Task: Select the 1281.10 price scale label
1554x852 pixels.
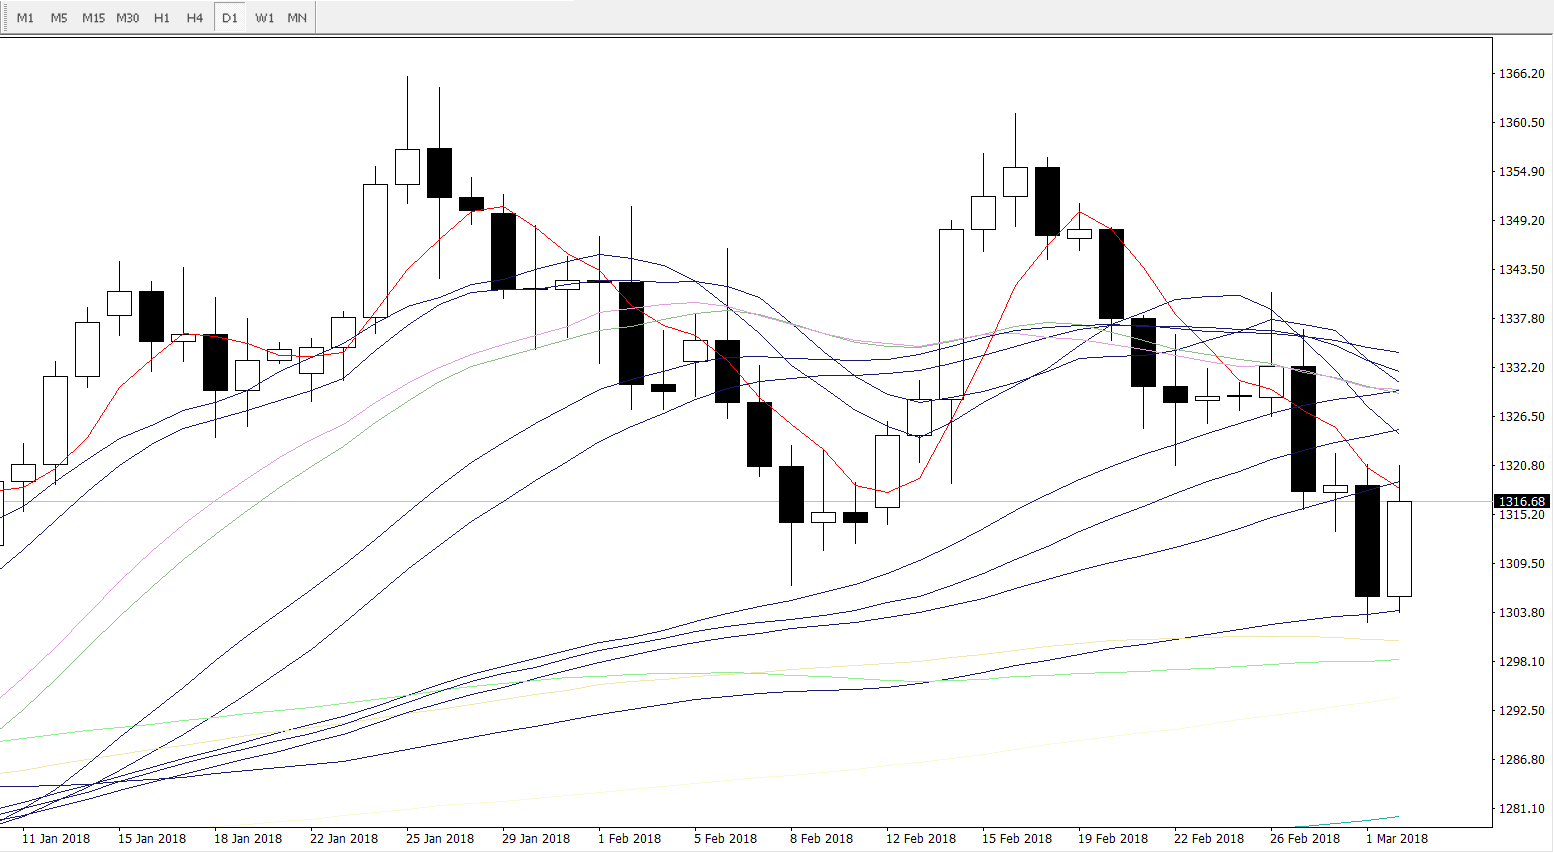Action: [1521, 809]
